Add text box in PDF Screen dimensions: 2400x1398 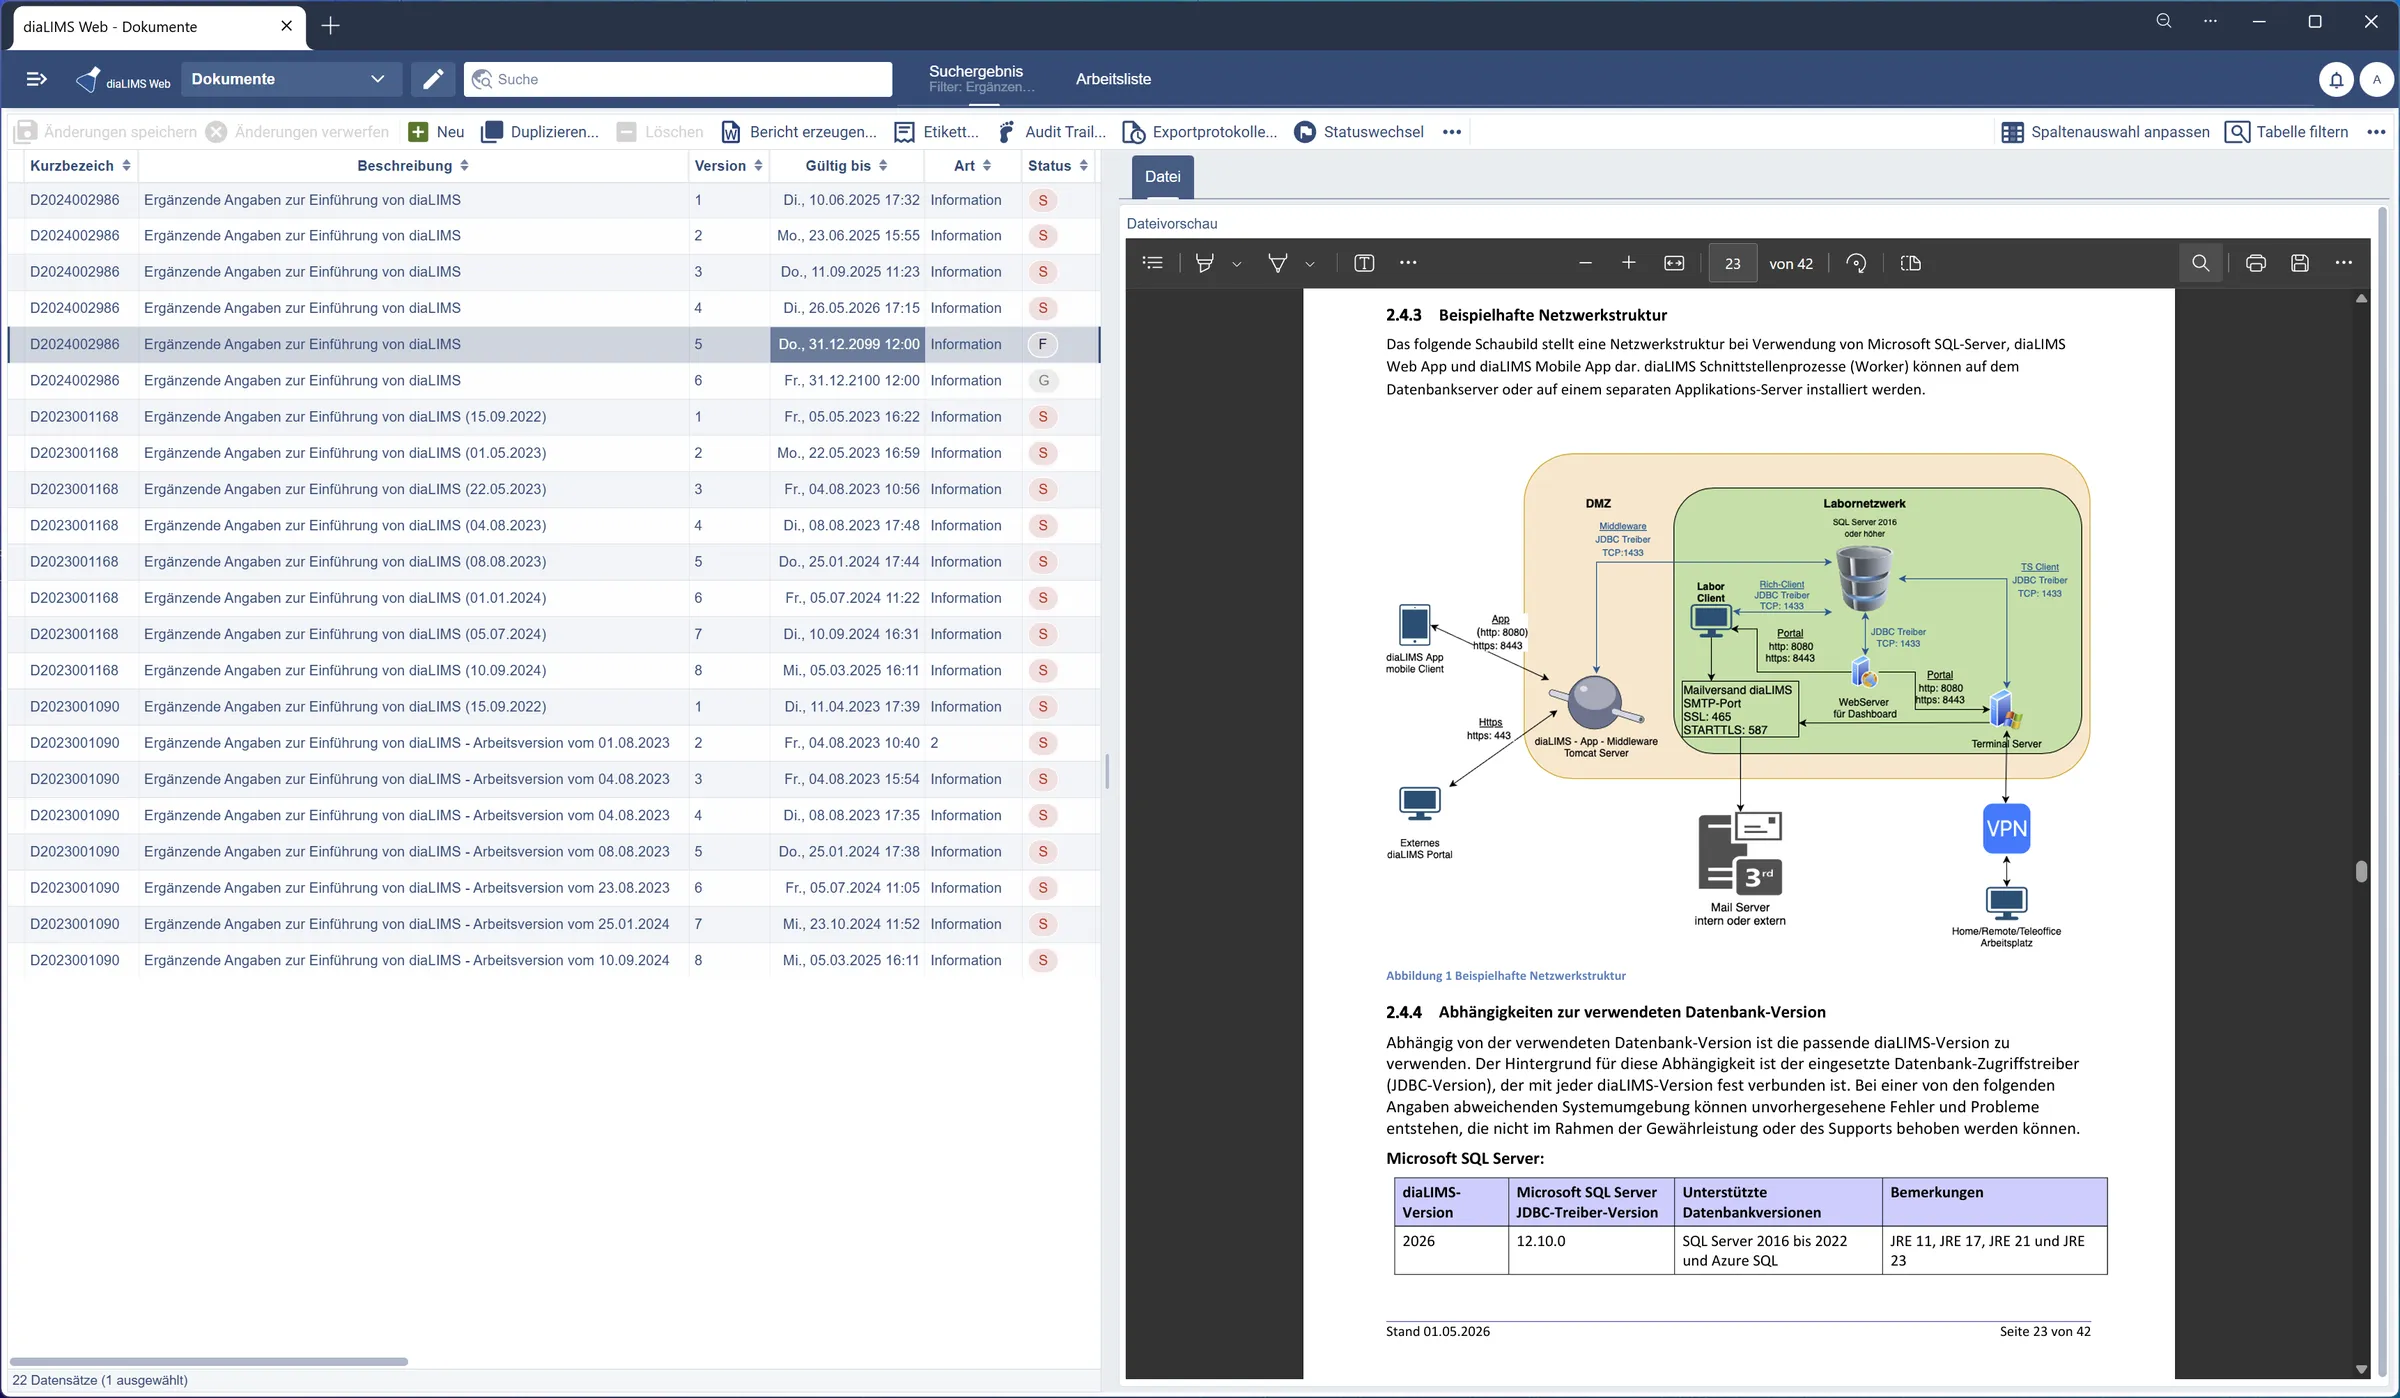pos(1364,263)
